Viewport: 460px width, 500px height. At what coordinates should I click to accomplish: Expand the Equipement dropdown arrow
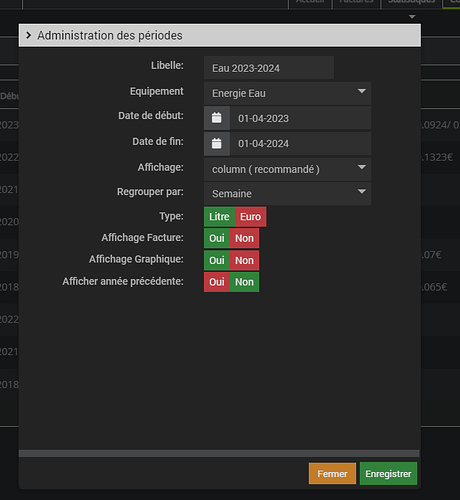362,91
